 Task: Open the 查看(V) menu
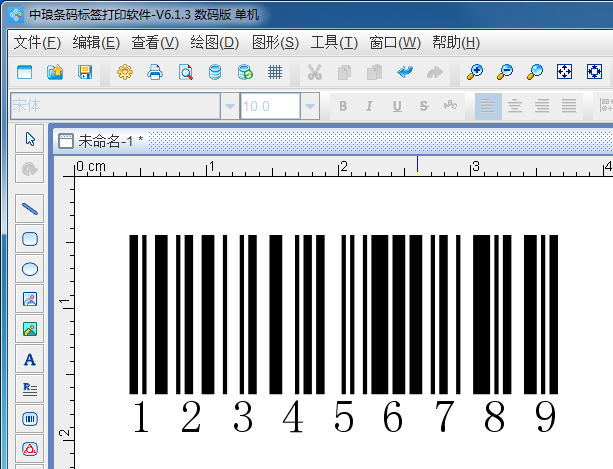tap(155, 43)
